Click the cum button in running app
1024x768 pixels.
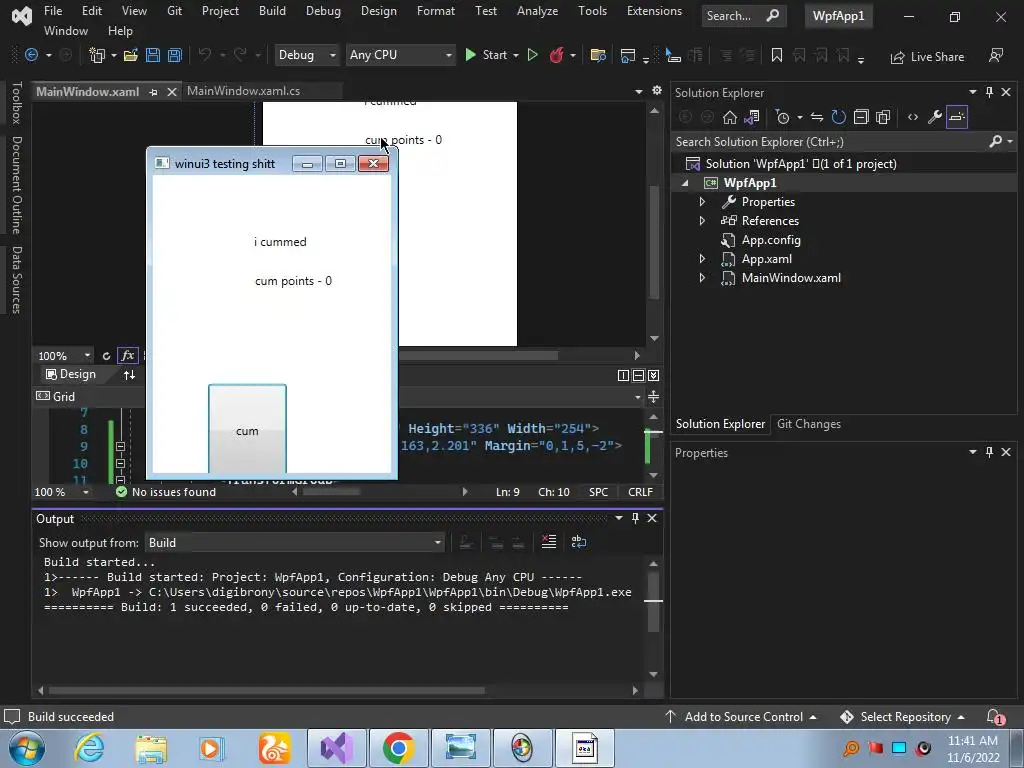pyautogui.click(x=248, y=429)
